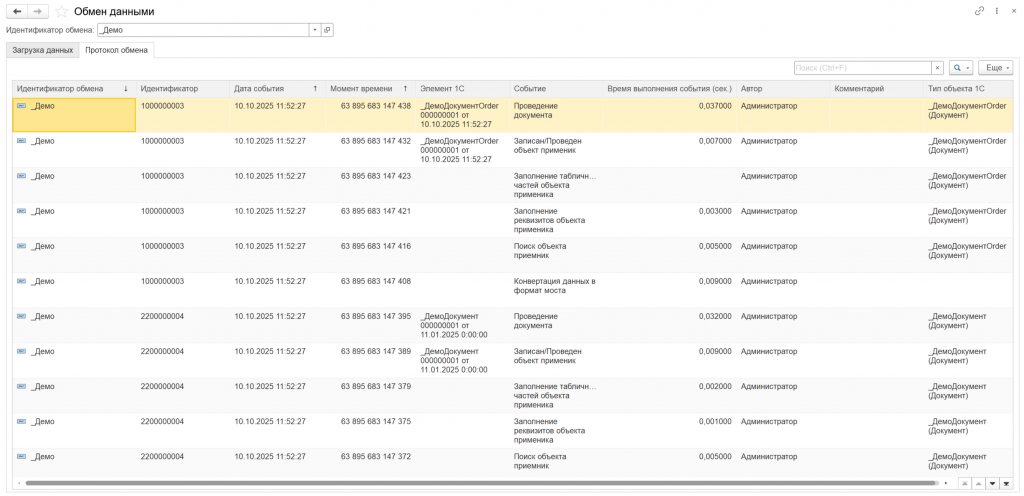Go back with the left arrow button

pos(17,11)
